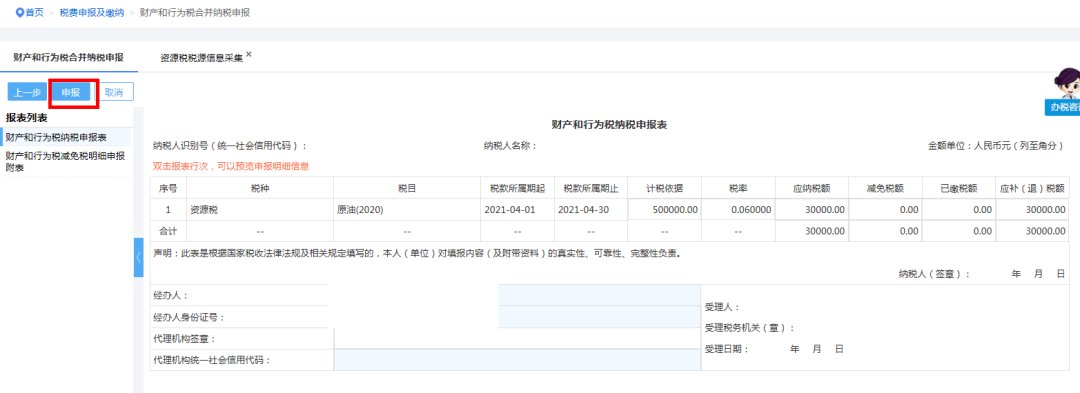Viewport: 1080px width, 393px height.
Task: Click the 代理机构统一社会信用代码 input field
Action: [517, 360]
